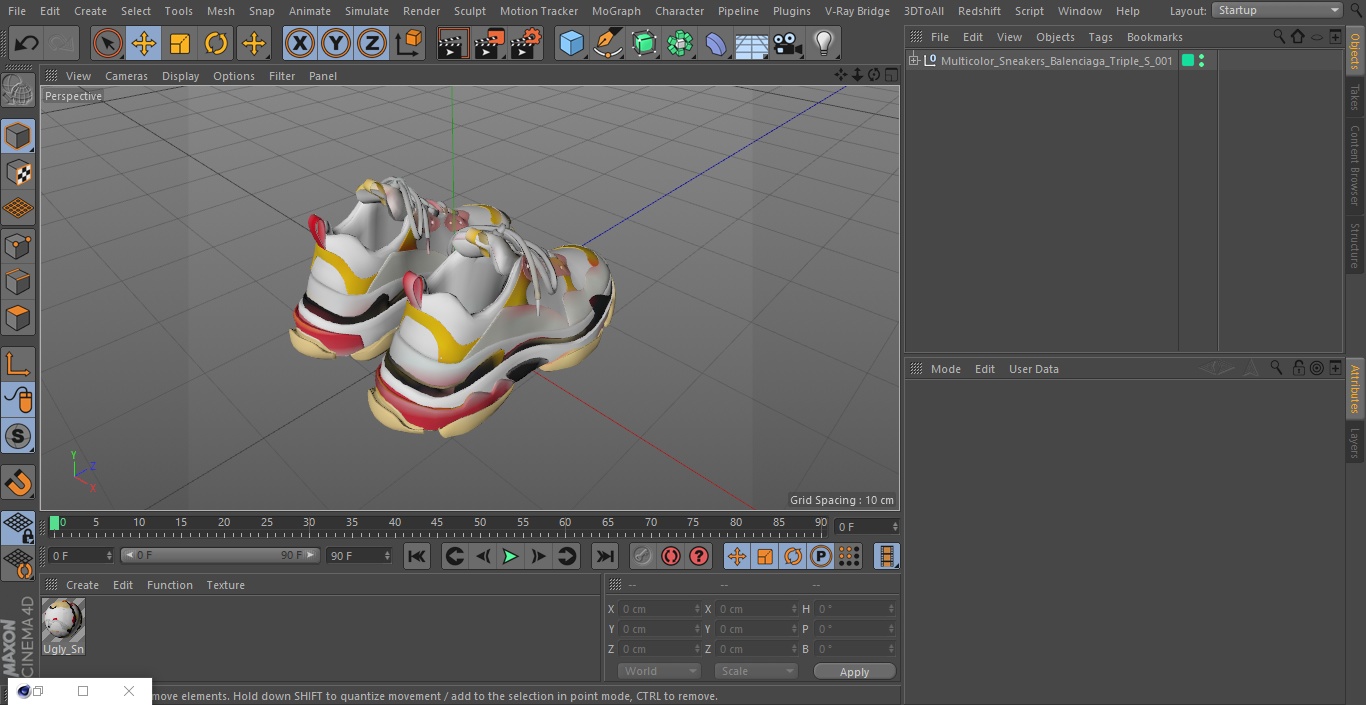Switch to Points mode
Image resolution: width=1366 pixels, height=705 pixels.
point(18,245)
